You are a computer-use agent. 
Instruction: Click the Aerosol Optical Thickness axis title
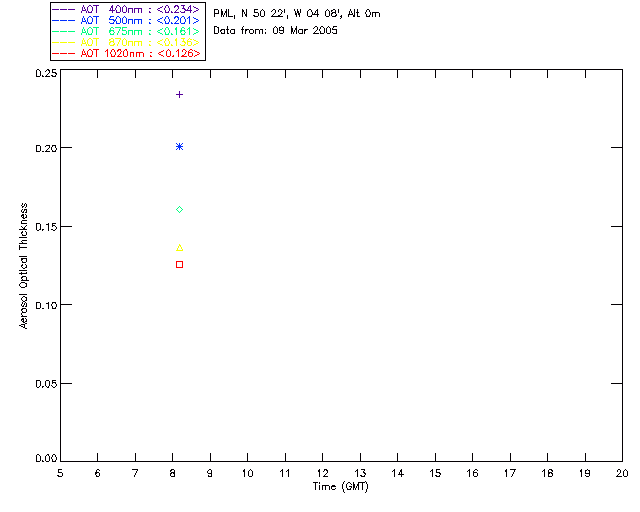(24, 265)
